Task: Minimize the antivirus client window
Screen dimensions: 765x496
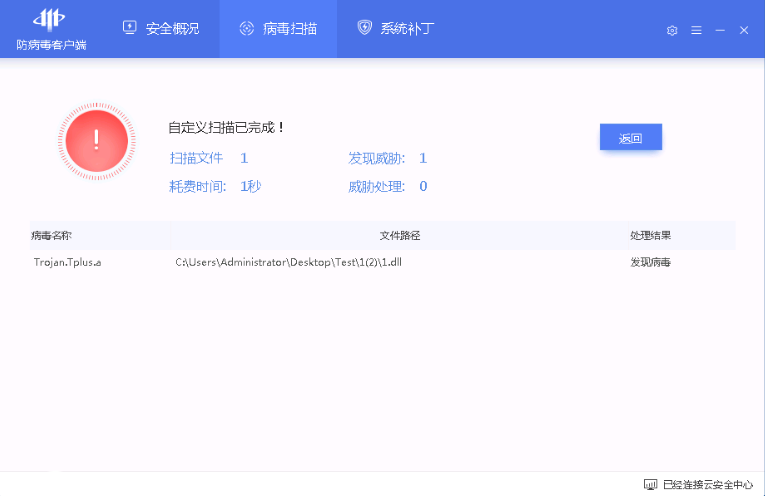Action: 720,30
